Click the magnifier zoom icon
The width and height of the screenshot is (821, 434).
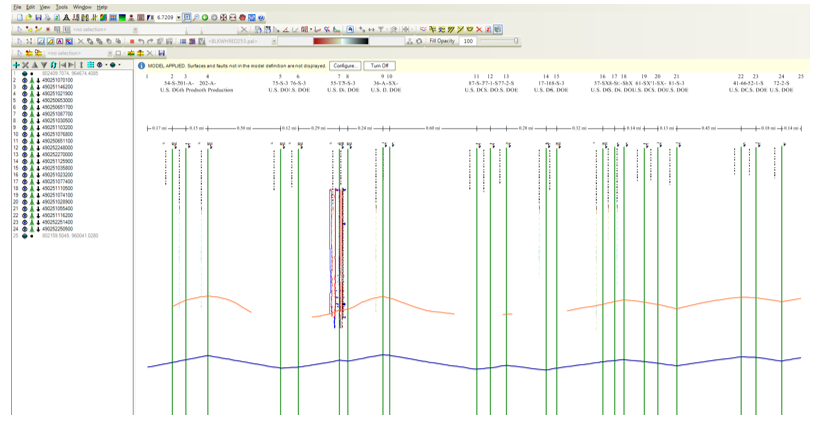pyautogui.click(x=196, y=17)
